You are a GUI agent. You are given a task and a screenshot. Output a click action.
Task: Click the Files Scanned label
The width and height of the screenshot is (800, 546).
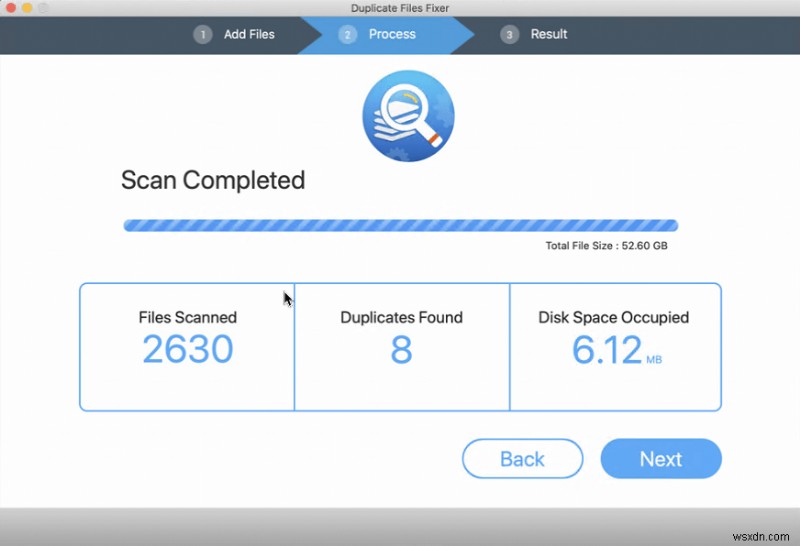coord(188,317)
